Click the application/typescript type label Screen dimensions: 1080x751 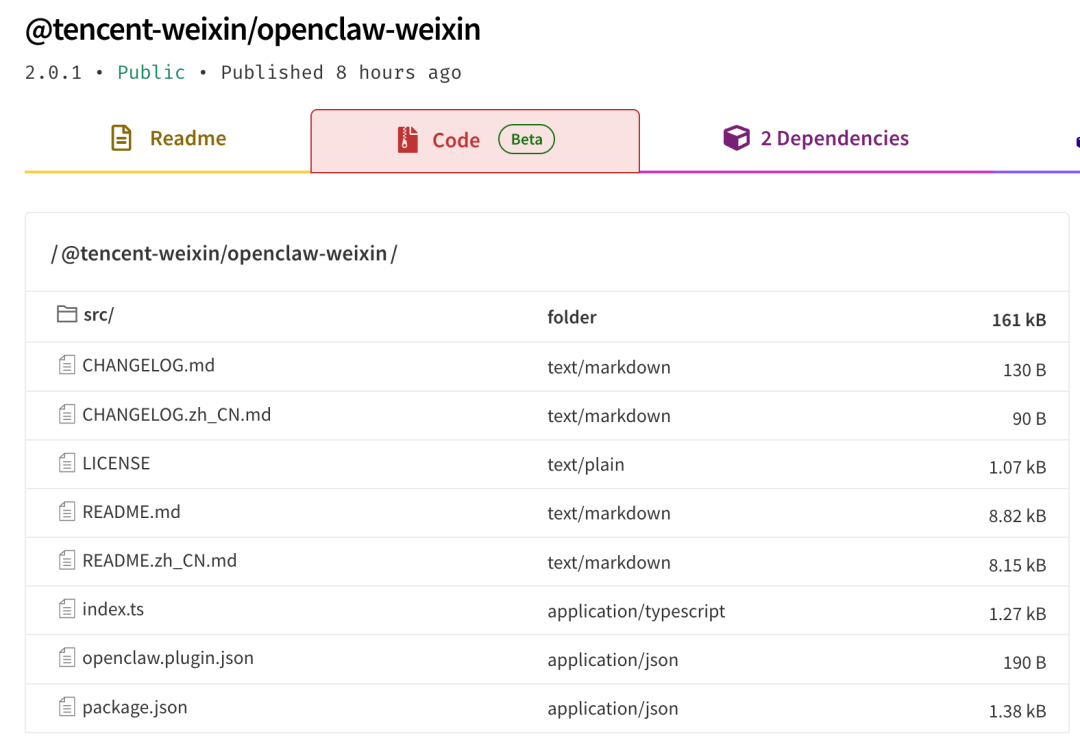click(x=636, y=612)
